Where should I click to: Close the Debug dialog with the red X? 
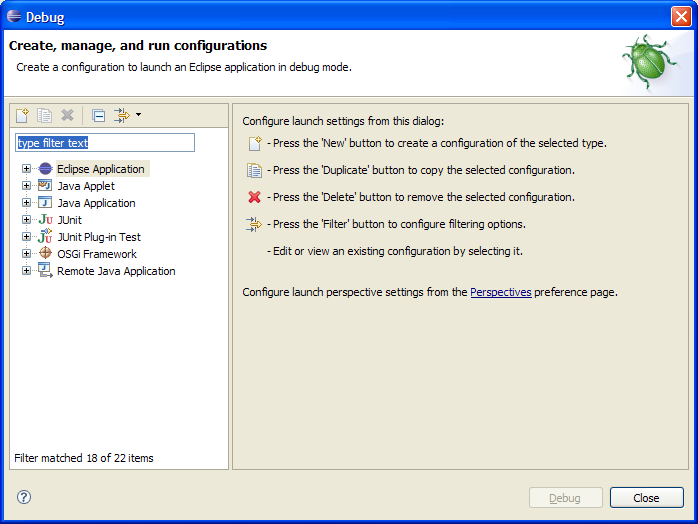tap(681, 17)
